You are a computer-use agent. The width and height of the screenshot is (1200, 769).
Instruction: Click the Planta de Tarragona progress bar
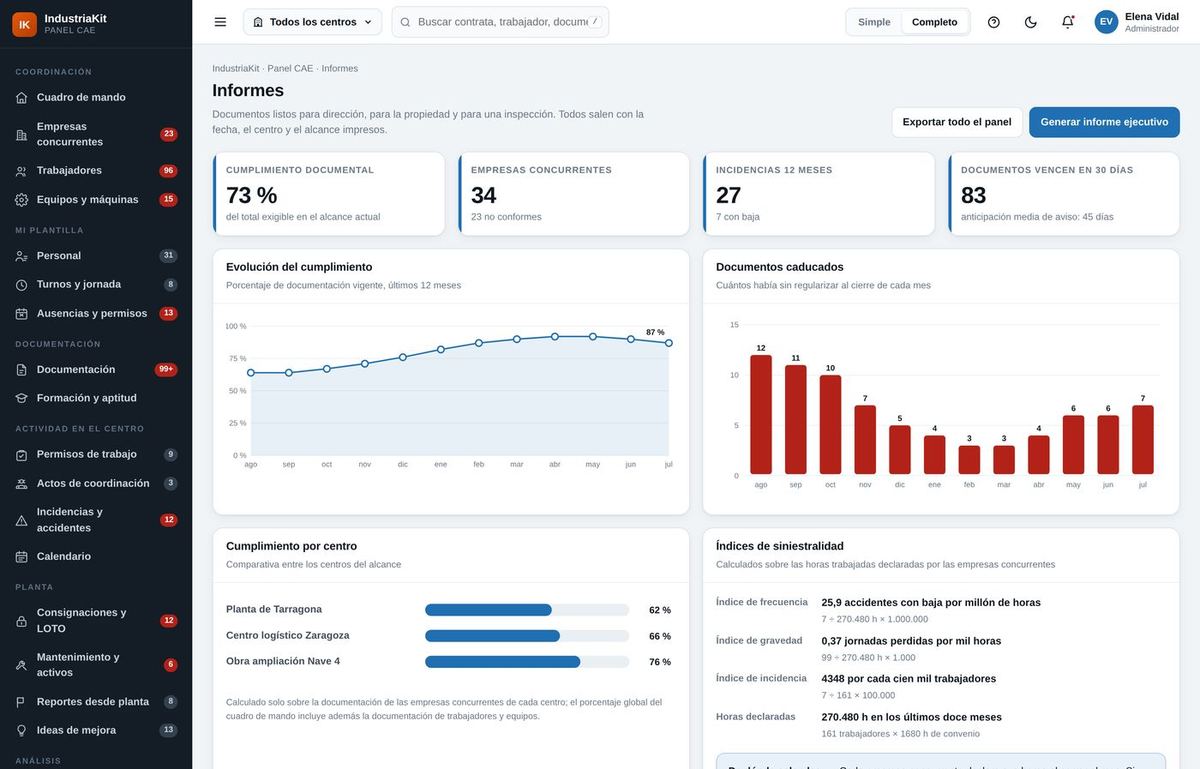pyautogui.click(x=527, y=610)
